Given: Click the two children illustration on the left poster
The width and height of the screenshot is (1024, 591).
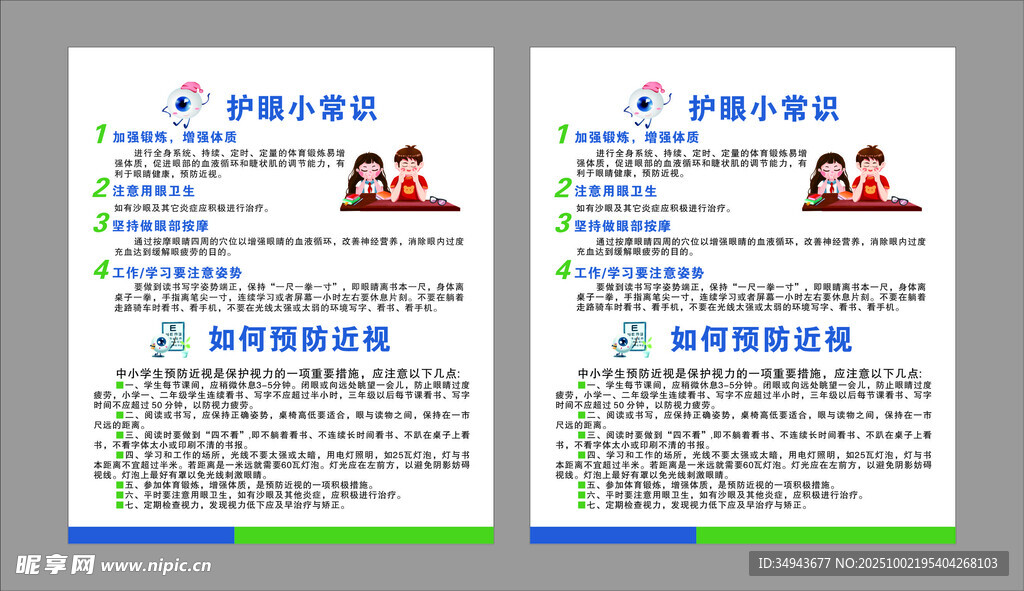Looking at the screenshot, I should [398, 178].
